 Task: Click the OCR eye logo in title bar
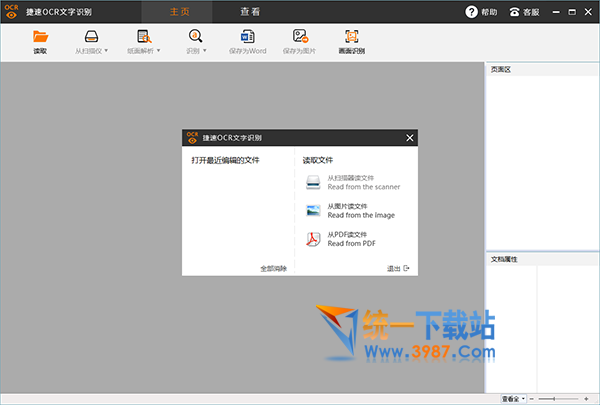(11, 11)
